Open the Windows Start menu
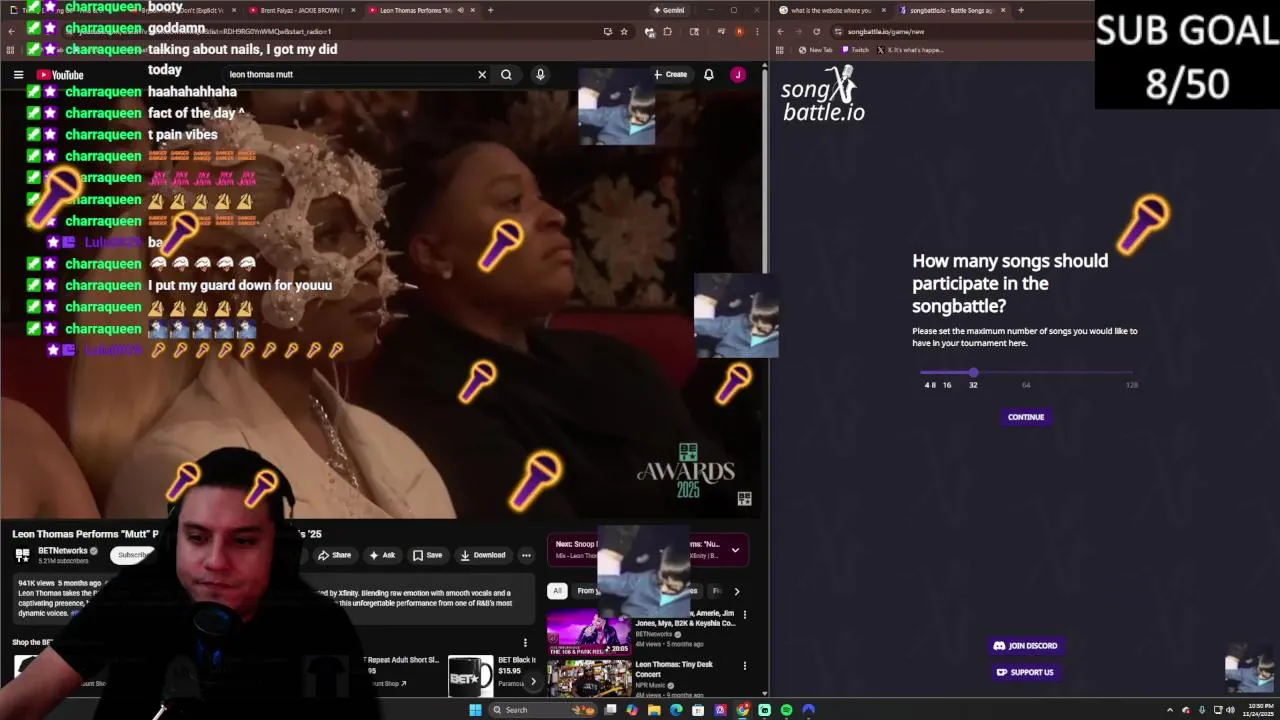Viewport: 1280px width, 720px height. tap(475, 710)
